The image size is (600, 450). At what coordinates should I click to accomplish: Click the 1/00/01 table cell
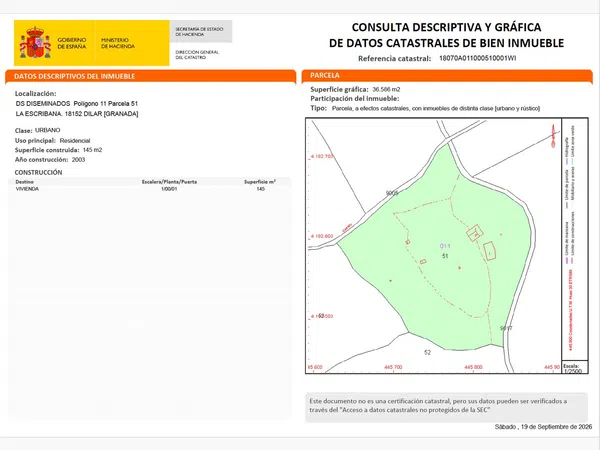[169, 189]
